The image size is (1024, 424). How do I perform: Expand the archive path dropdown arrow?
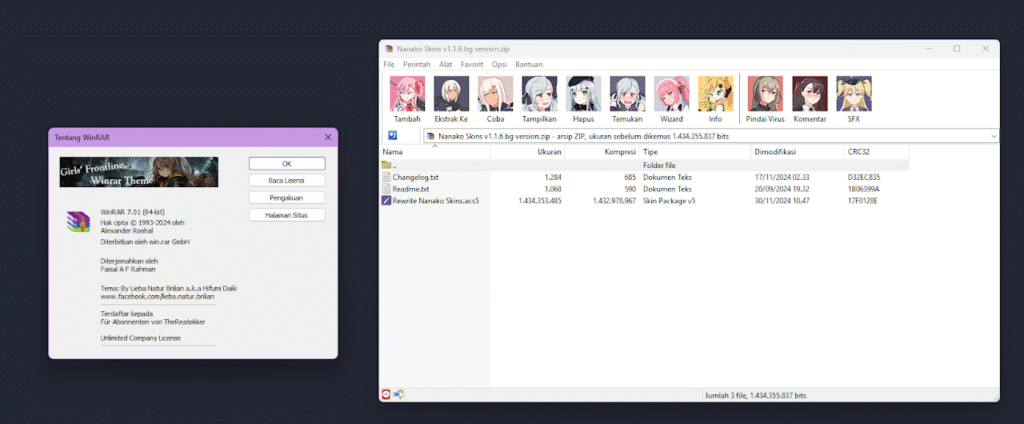tap(993, 136)
